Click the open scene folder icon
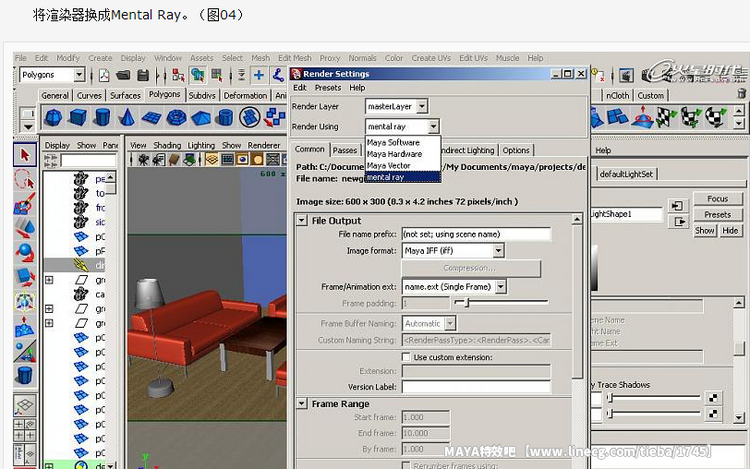Viewport: 750px width, 469px height. pyautogui.click(x=123, y=75)
